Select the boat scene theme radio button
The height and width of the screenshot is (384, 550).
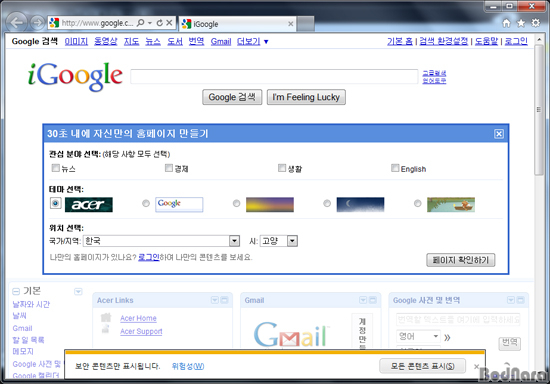(417, 203)
